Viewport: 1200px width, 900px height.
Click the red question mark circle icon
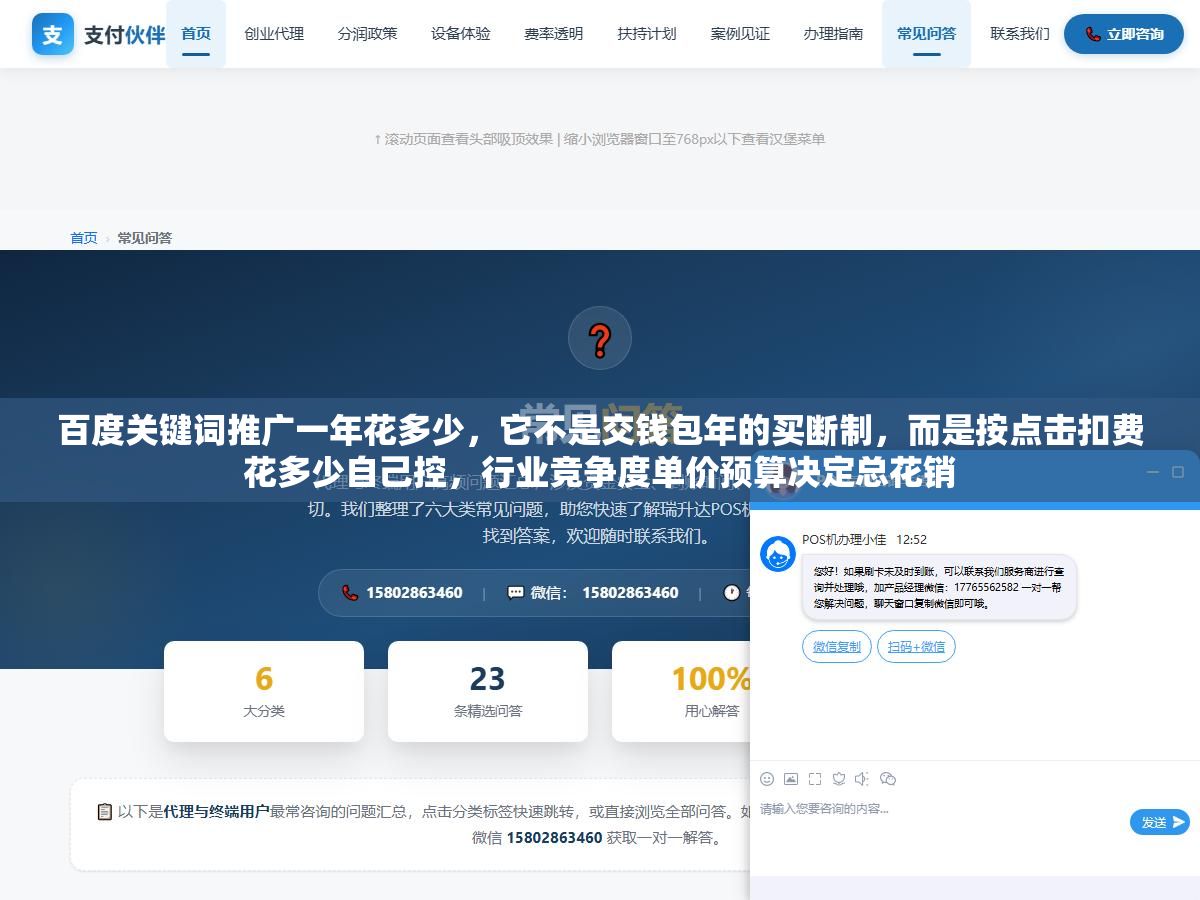600,338
